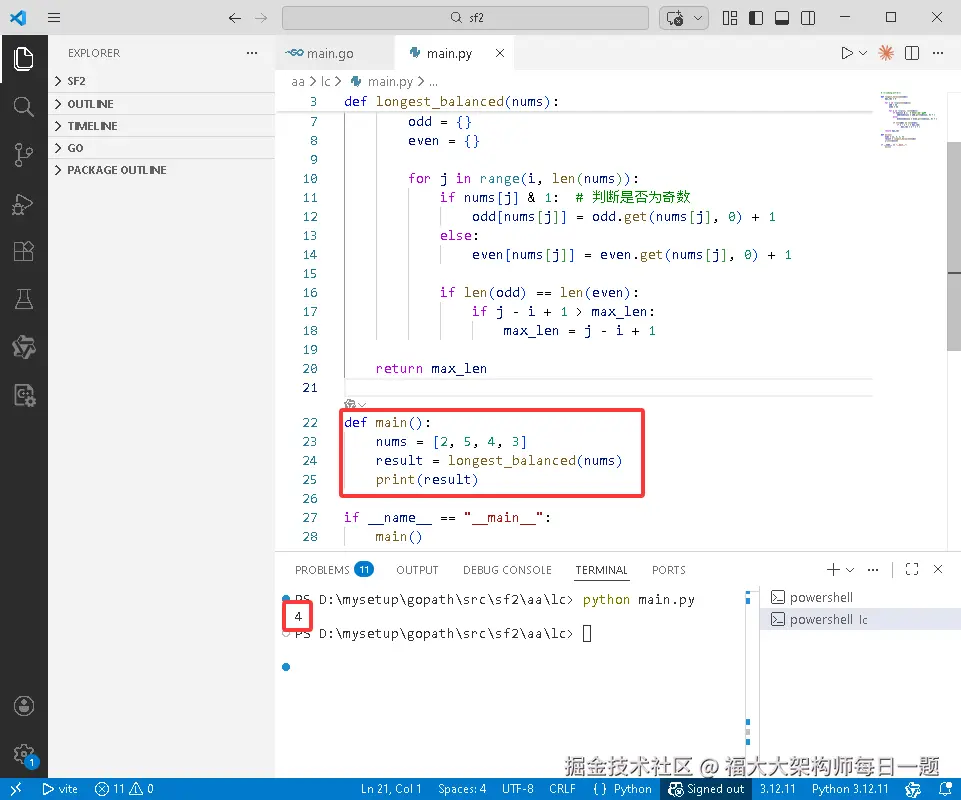Open errors and warnings count in status bar
The height and width of the screenshot is (800, 961).
tap(124, 789)
